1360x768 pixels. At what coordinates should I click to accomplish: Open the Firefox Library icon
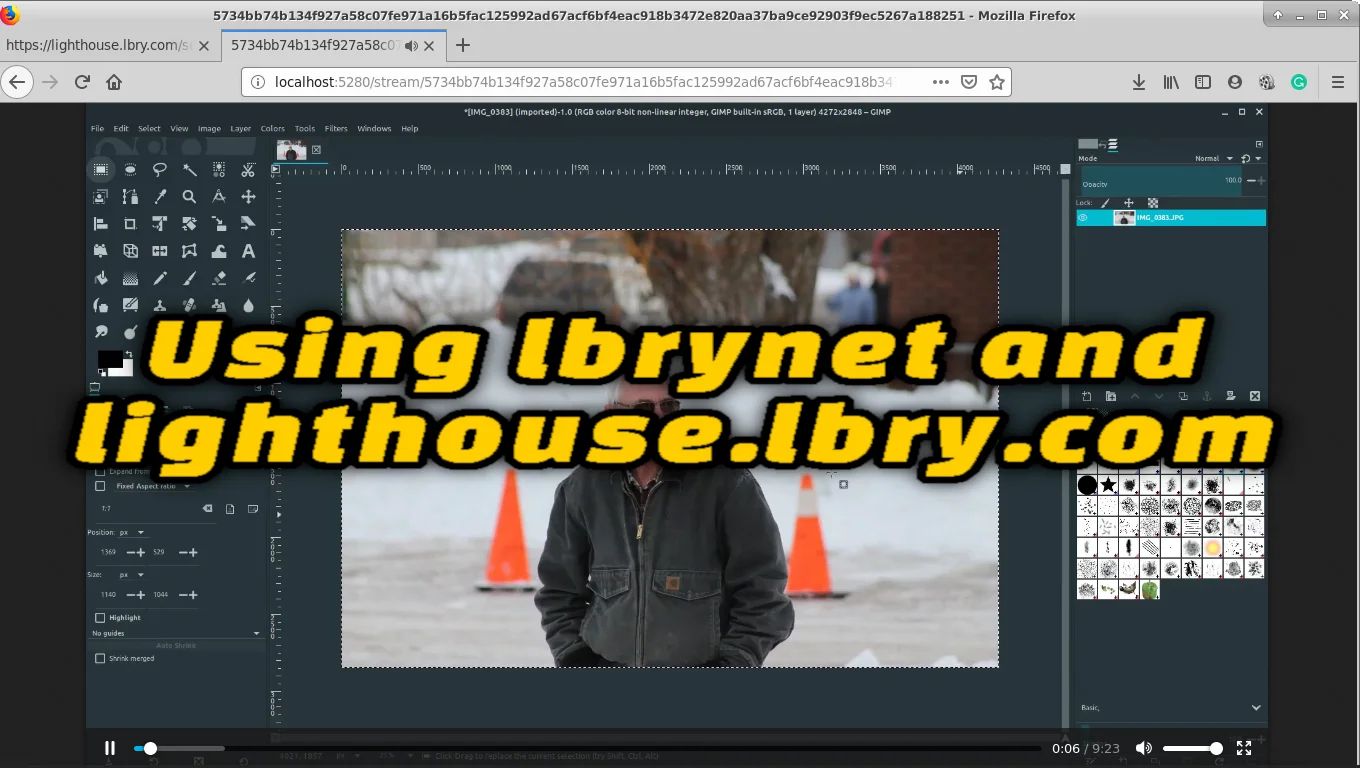[x=1171, y=82]
